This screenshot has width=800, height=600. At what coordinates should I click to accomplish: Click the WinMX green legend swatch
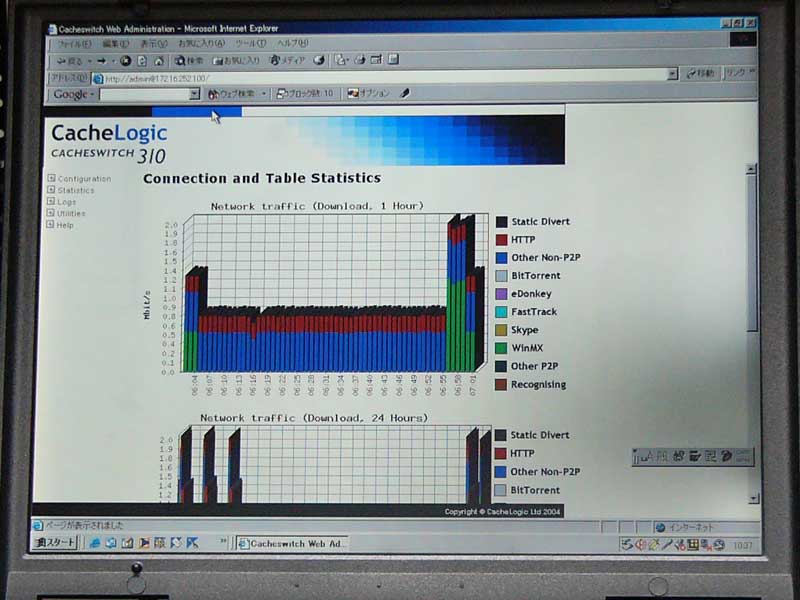click(502, 348)
